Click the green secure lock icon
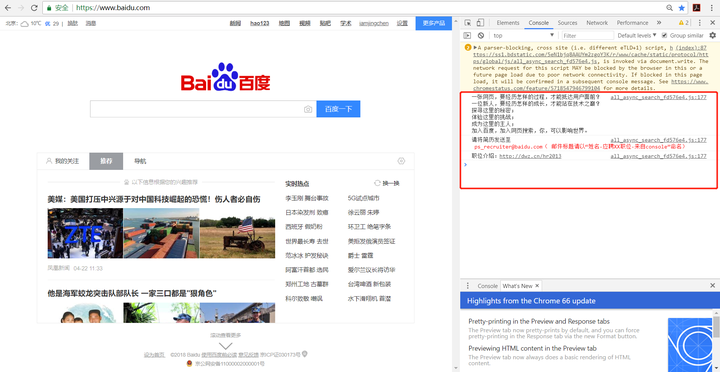Image resolution: width=720 pixels, height=372 pixels. tap(50, 8)
